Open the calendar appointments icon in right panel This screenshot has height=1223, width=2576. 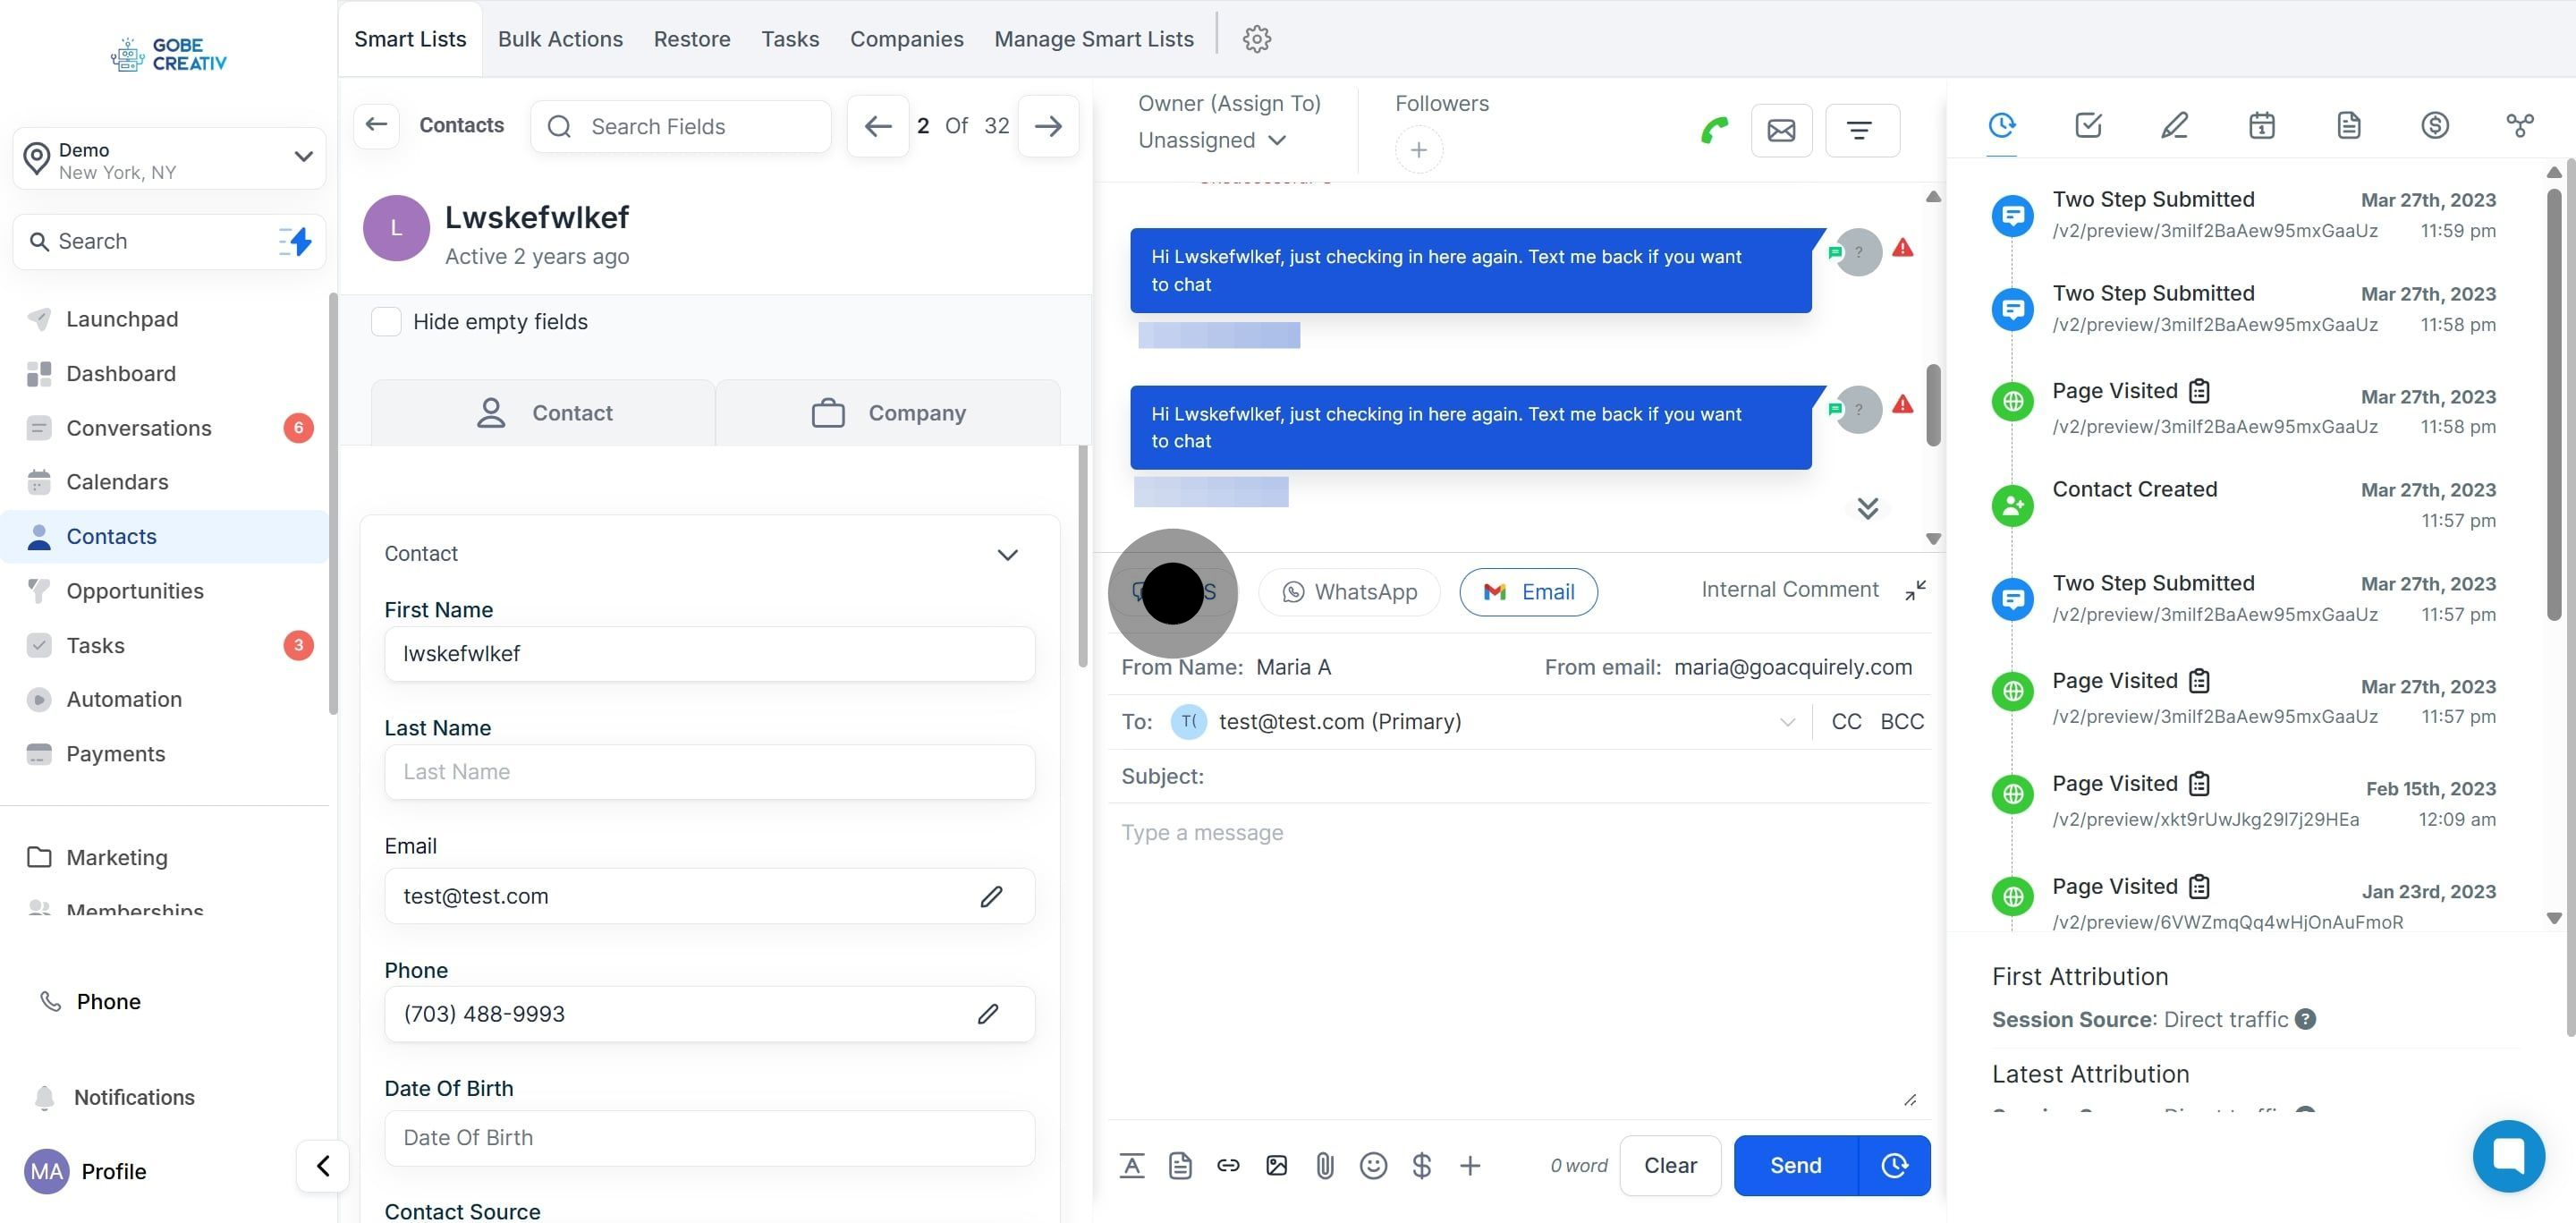(x=2261, y=125)
